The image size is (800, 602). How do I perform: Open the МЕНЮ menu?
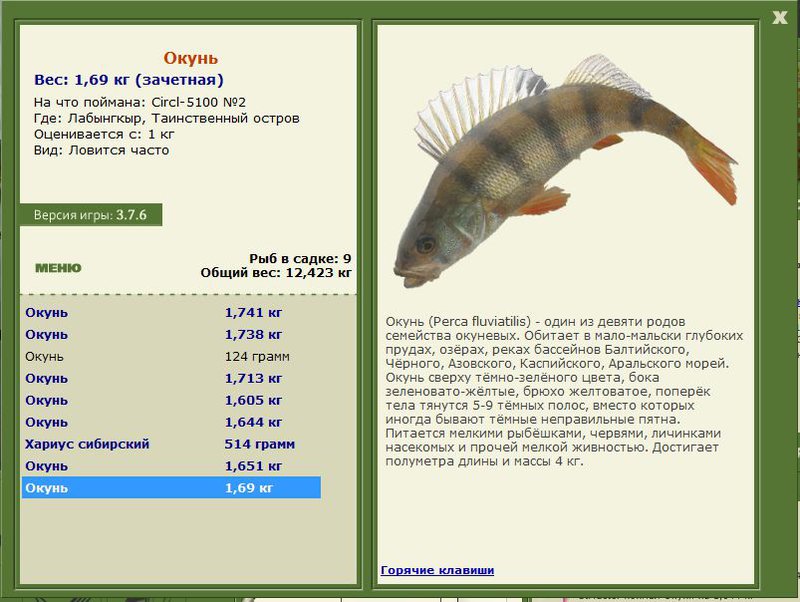[58, 268]
